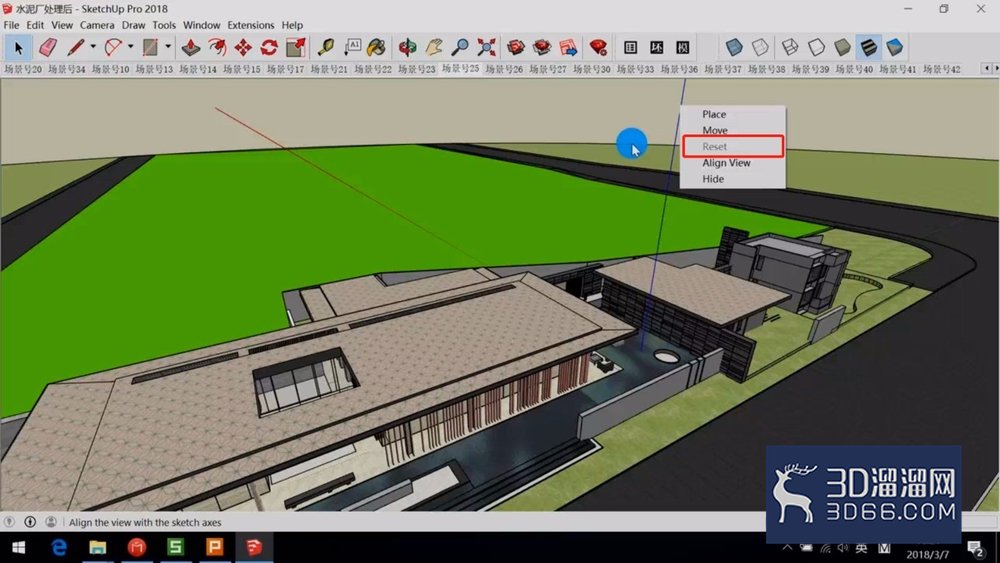This screenshot has width=1000, height=563.
Task: Click the Send to LayOut icon
Action: 568,48
